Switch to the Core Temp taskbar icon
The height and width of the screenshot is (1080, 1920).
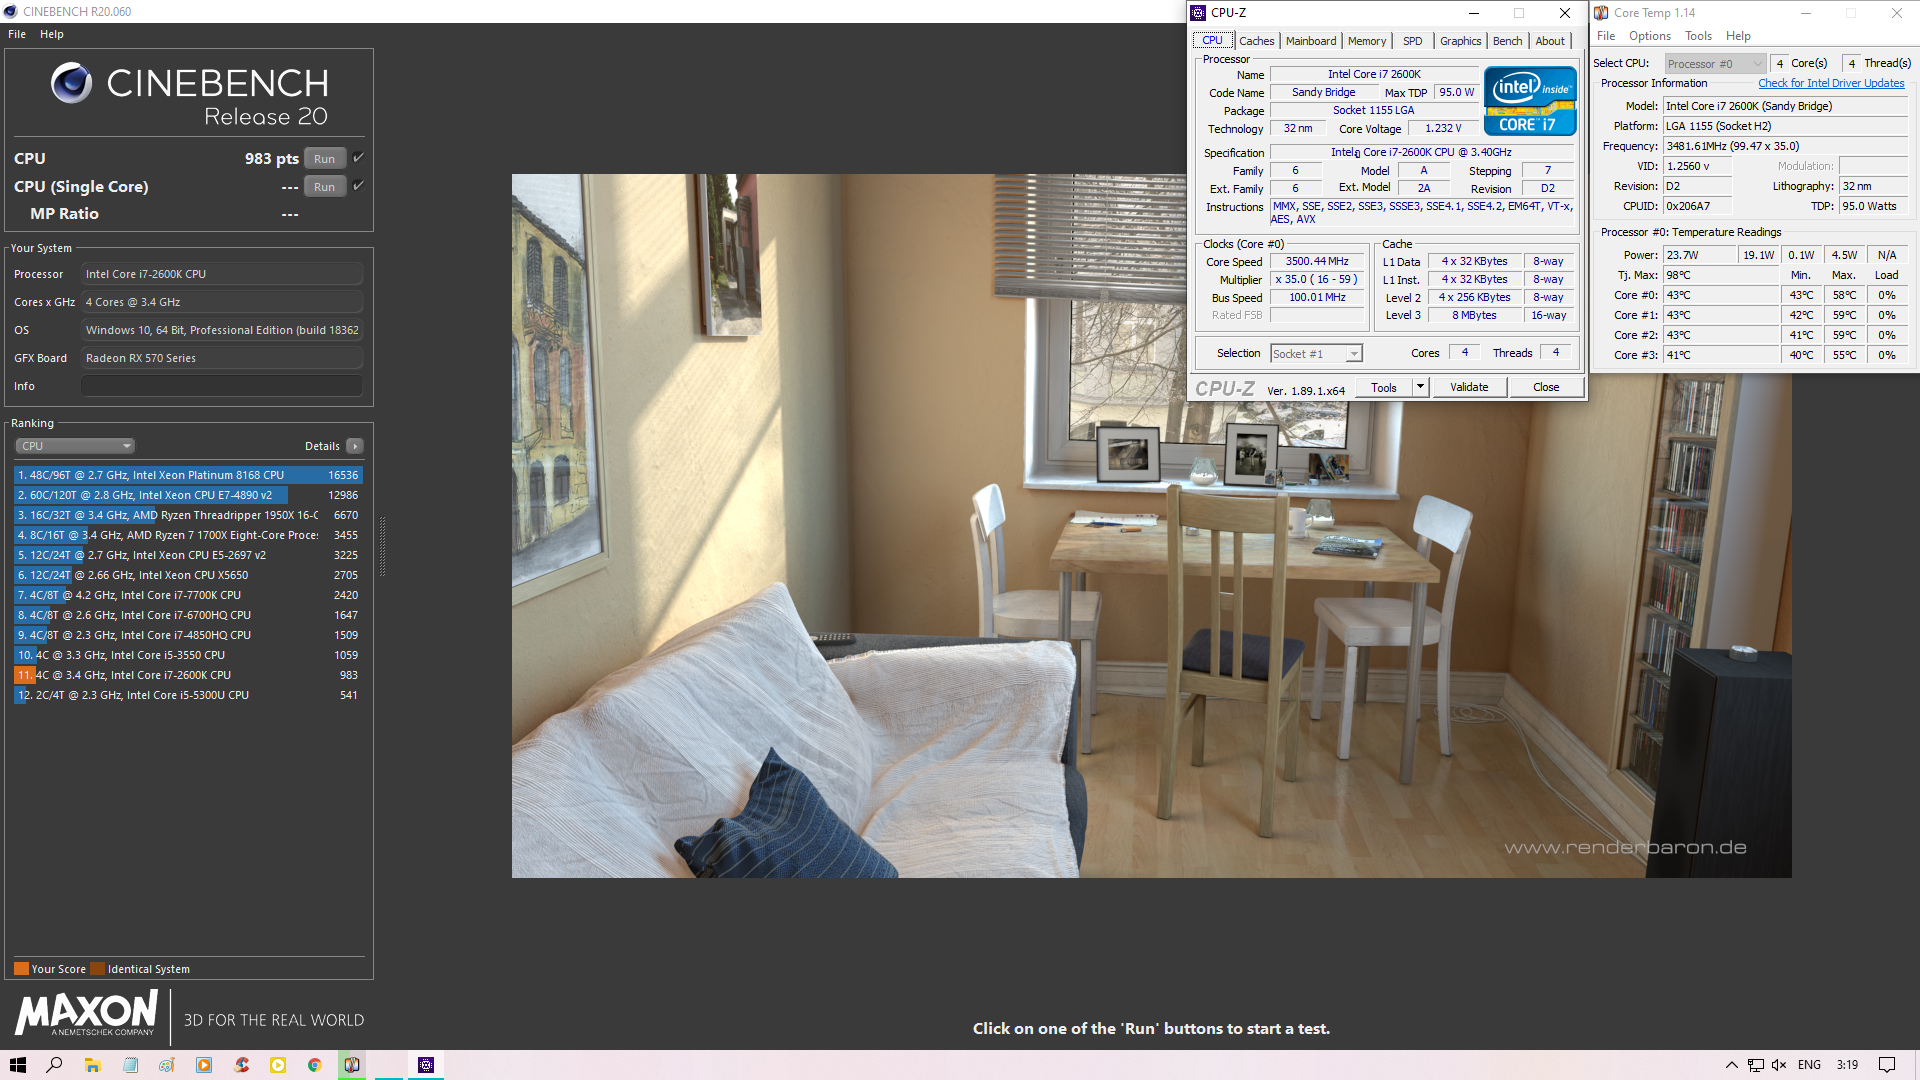tap(352, 1065)
